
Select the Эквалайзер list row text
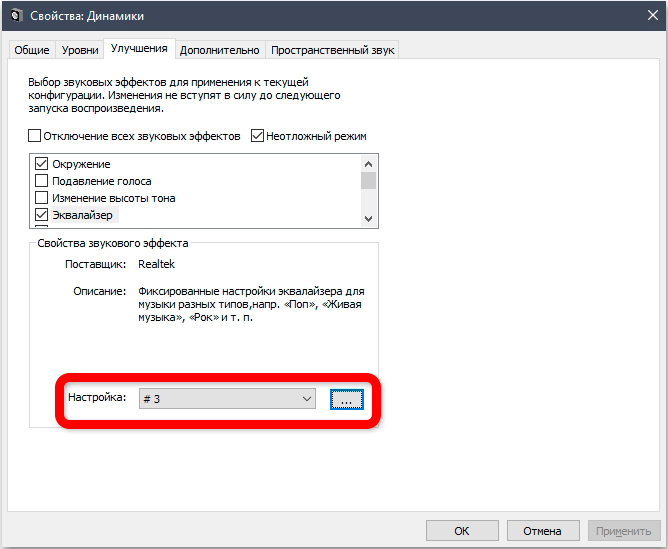tap(83, 215)
